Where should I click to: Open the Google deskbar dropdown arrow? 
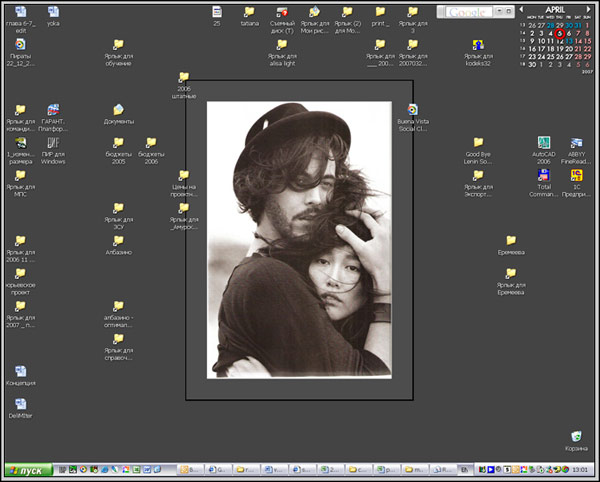coord(499,11)
